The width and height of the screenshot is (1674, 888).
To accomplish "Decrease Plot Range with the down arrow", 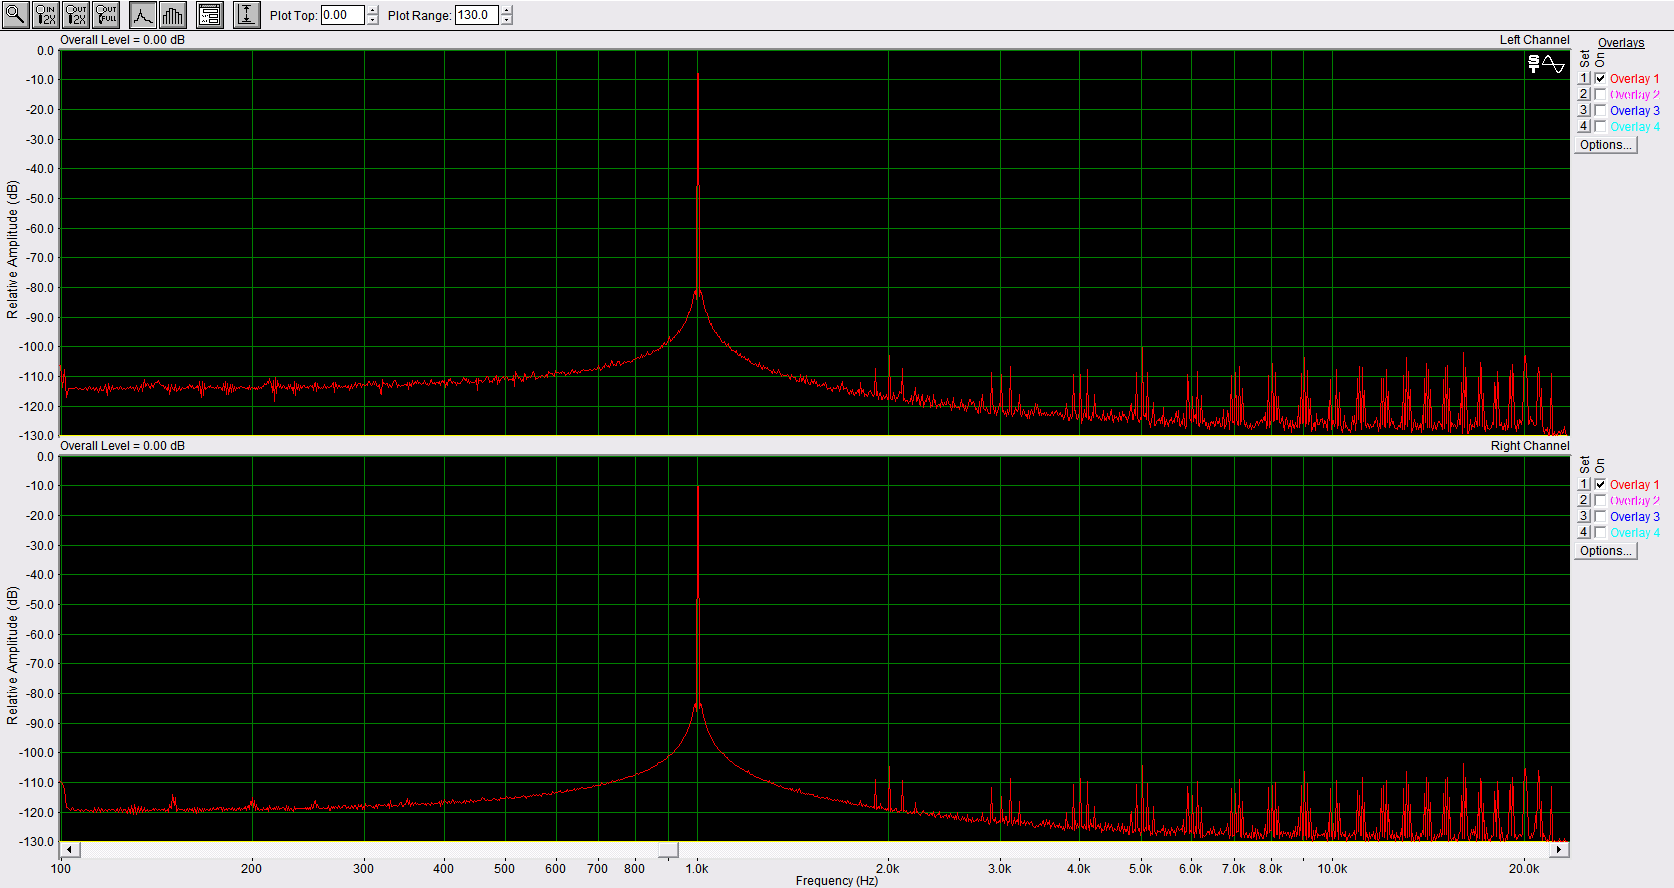I will click(506, 20).
